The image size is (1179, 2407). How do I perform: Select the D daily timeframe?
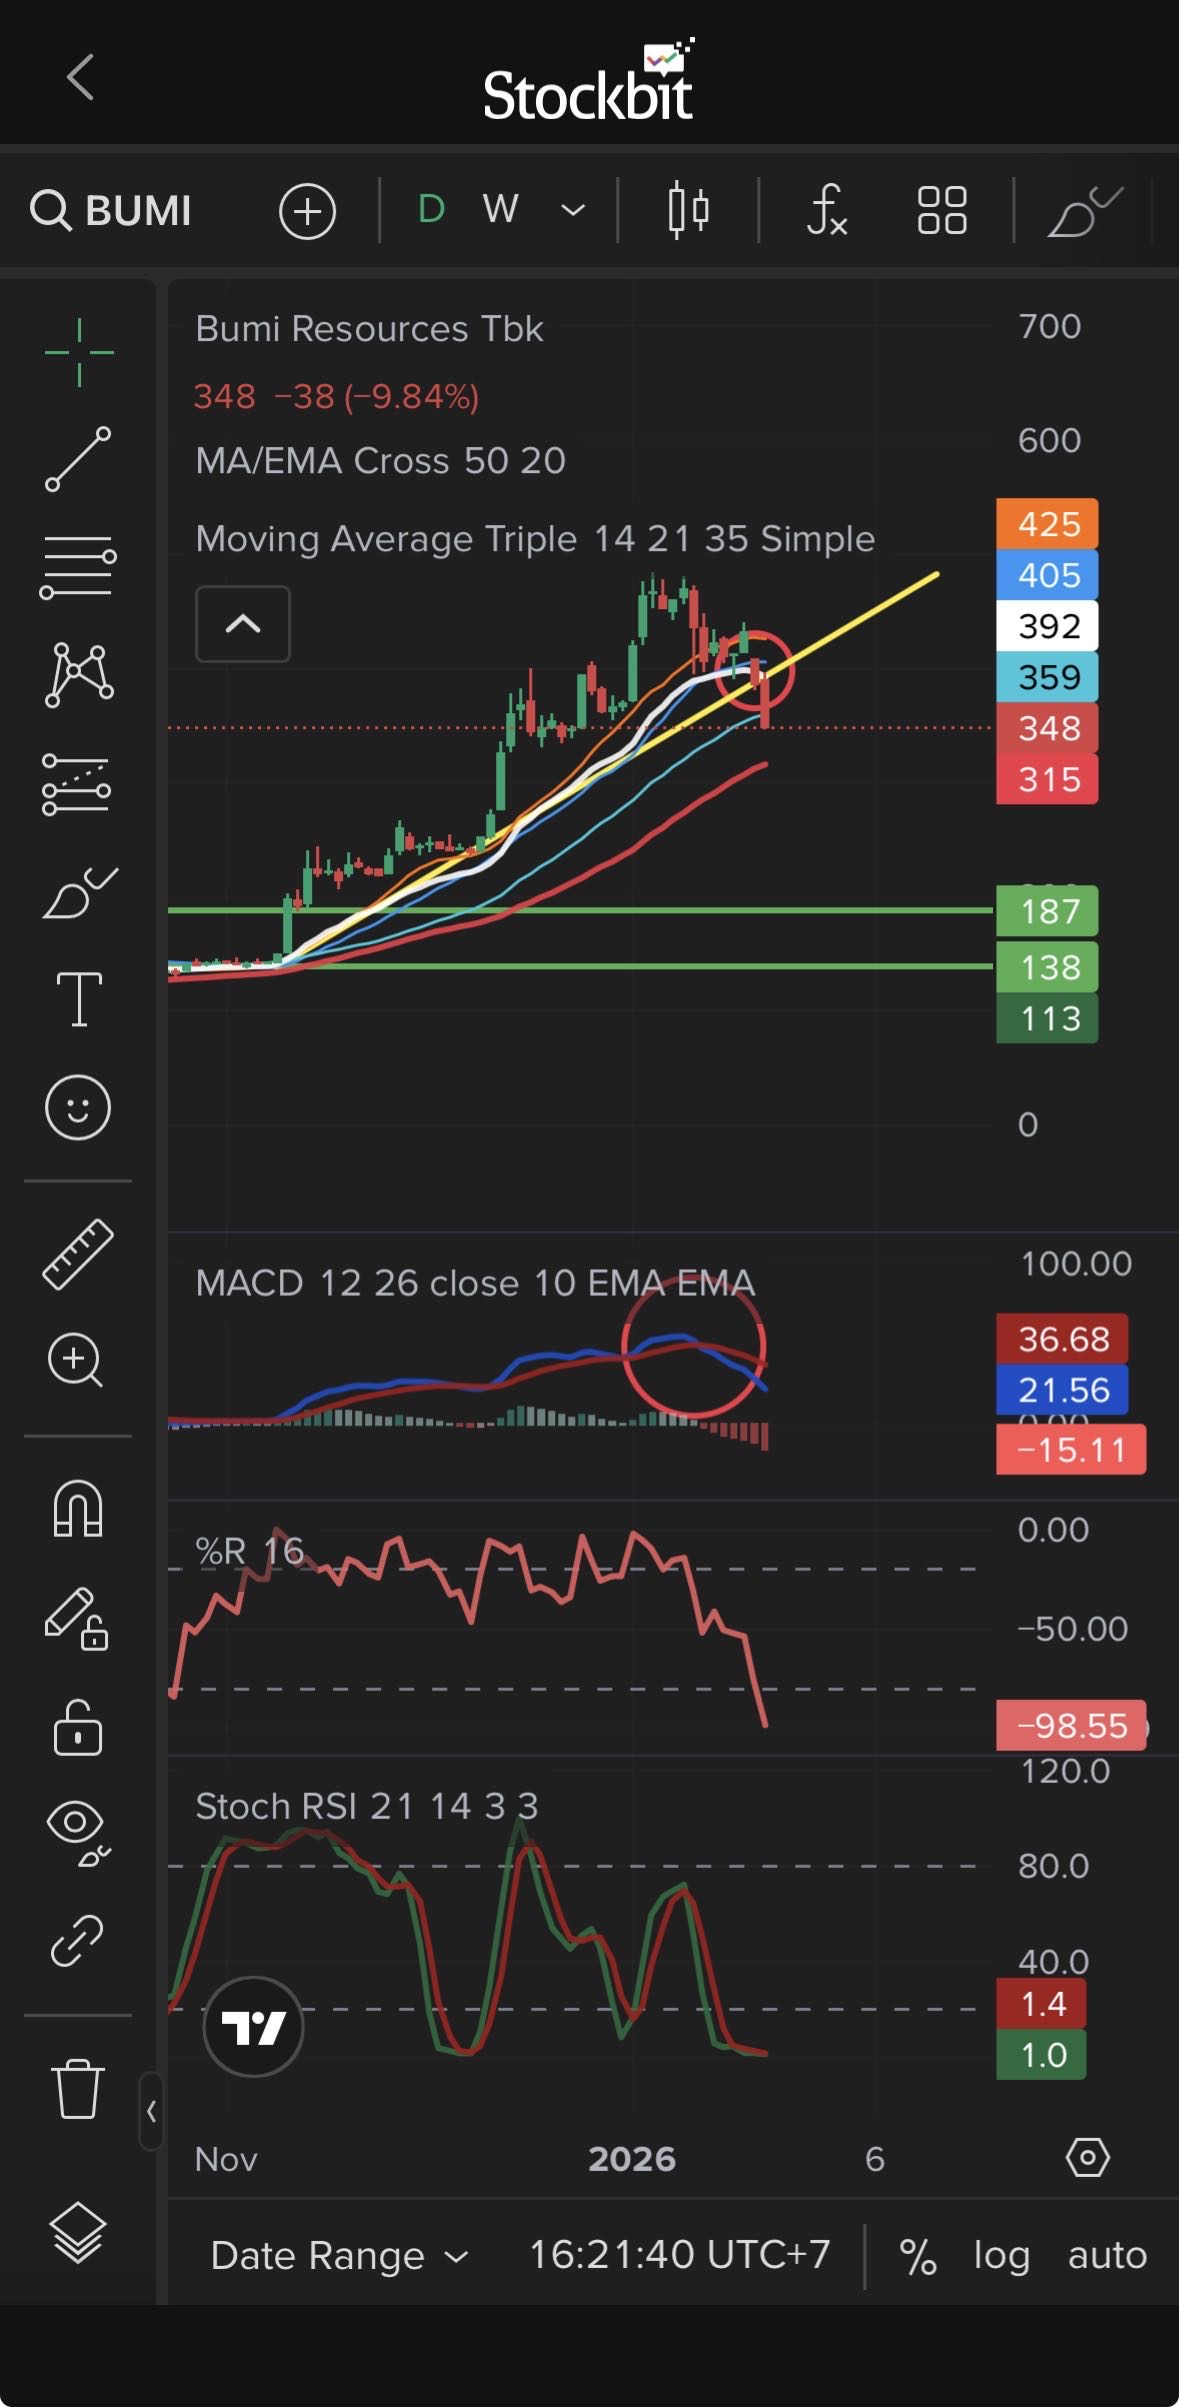click(x=431, y=211)
